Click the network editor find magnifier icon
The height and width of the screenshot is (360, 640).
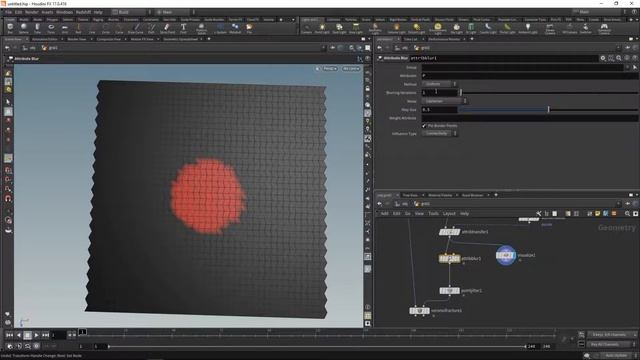click(x=627, y=213)
